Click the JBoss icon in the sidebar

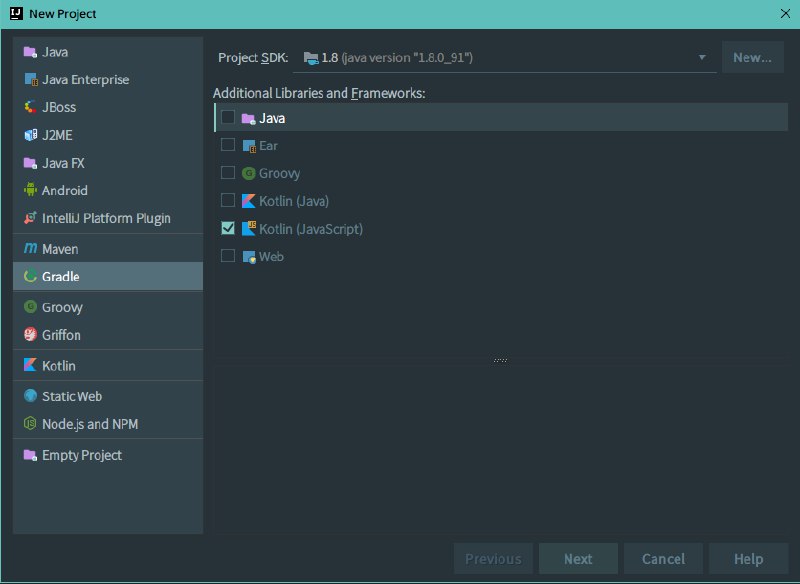pyautogui.click(x=30, y=107)
